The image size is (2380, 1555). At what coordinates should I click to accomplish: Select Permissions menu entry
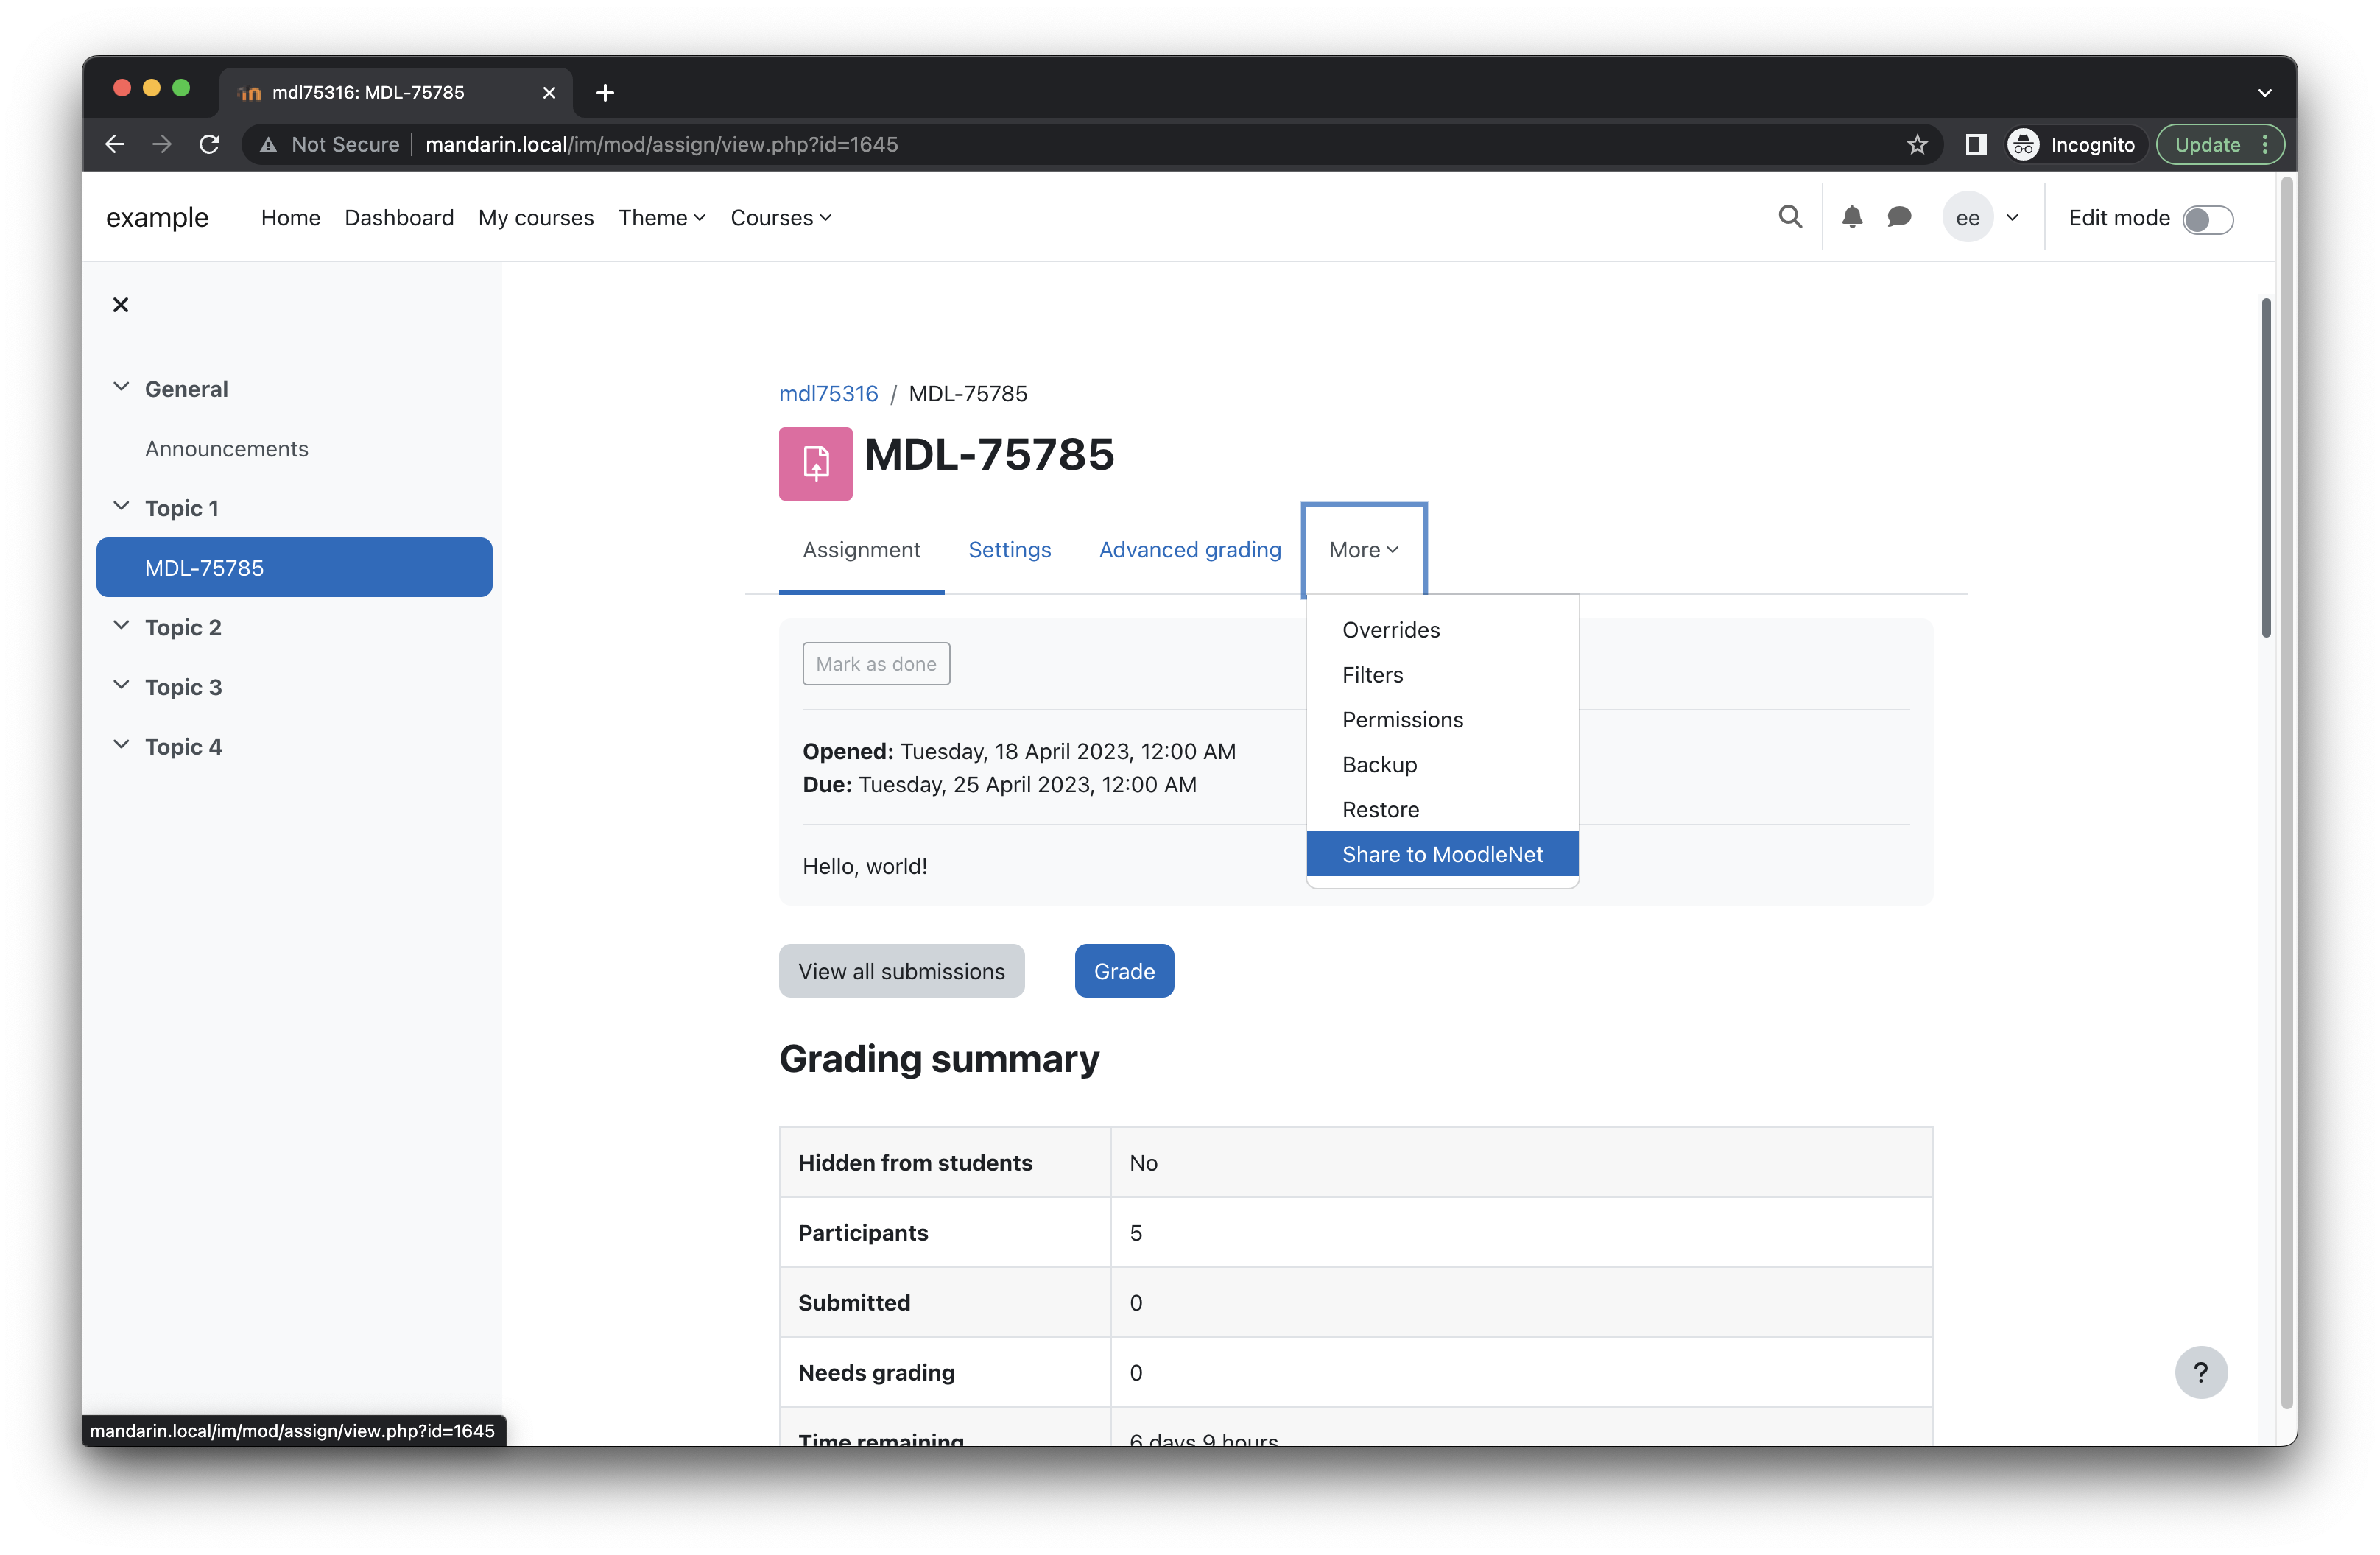[x=1442, y=720]
